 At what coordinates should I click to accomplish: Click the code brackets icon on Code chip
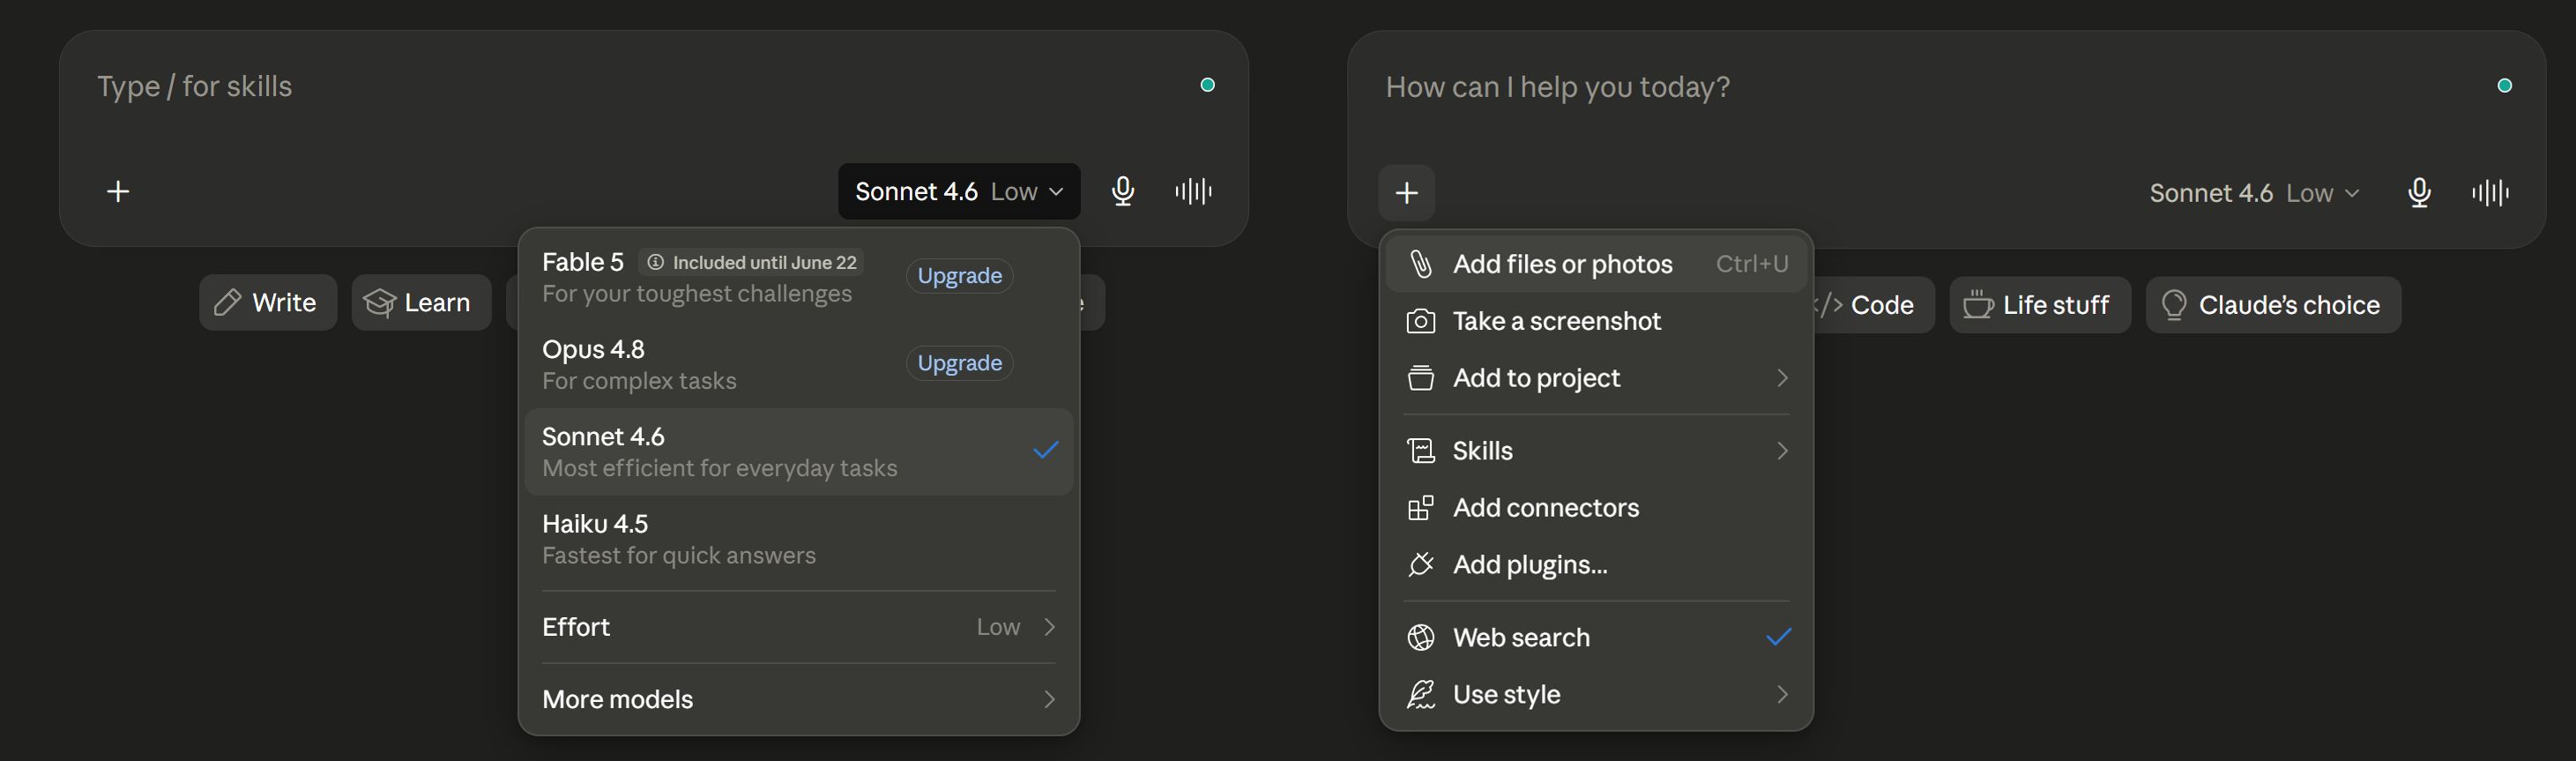pyautogui.click(x=1830, y=304)
